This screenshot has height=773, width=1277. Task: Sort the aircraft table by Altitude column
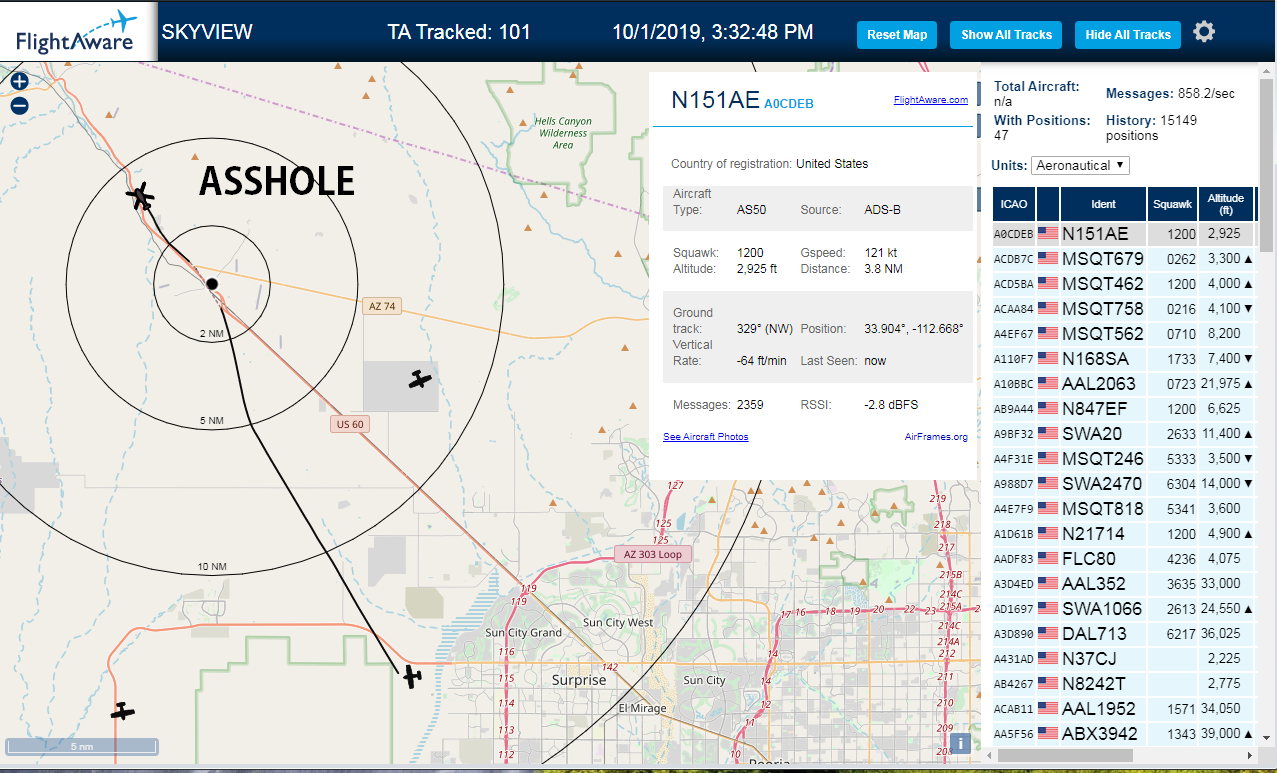[x=1225, y=204]
